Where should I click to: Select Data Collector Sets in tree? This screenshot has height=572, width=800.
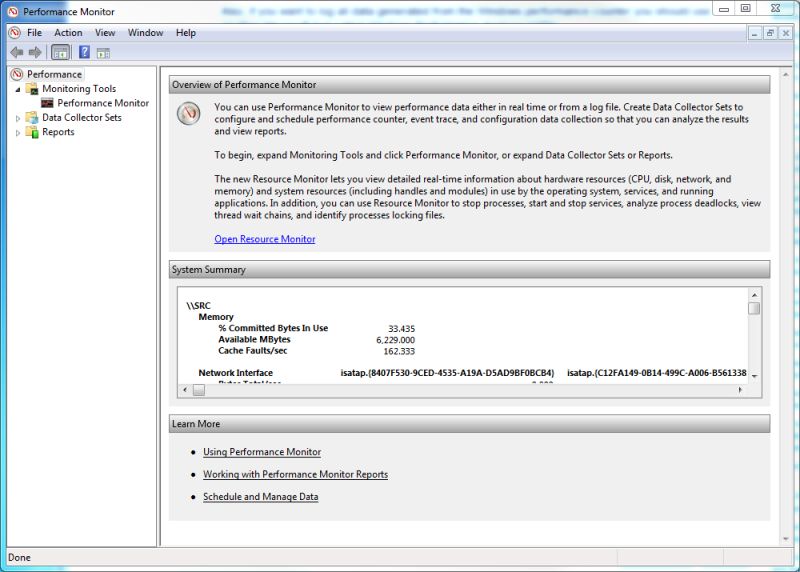[82, 117]
